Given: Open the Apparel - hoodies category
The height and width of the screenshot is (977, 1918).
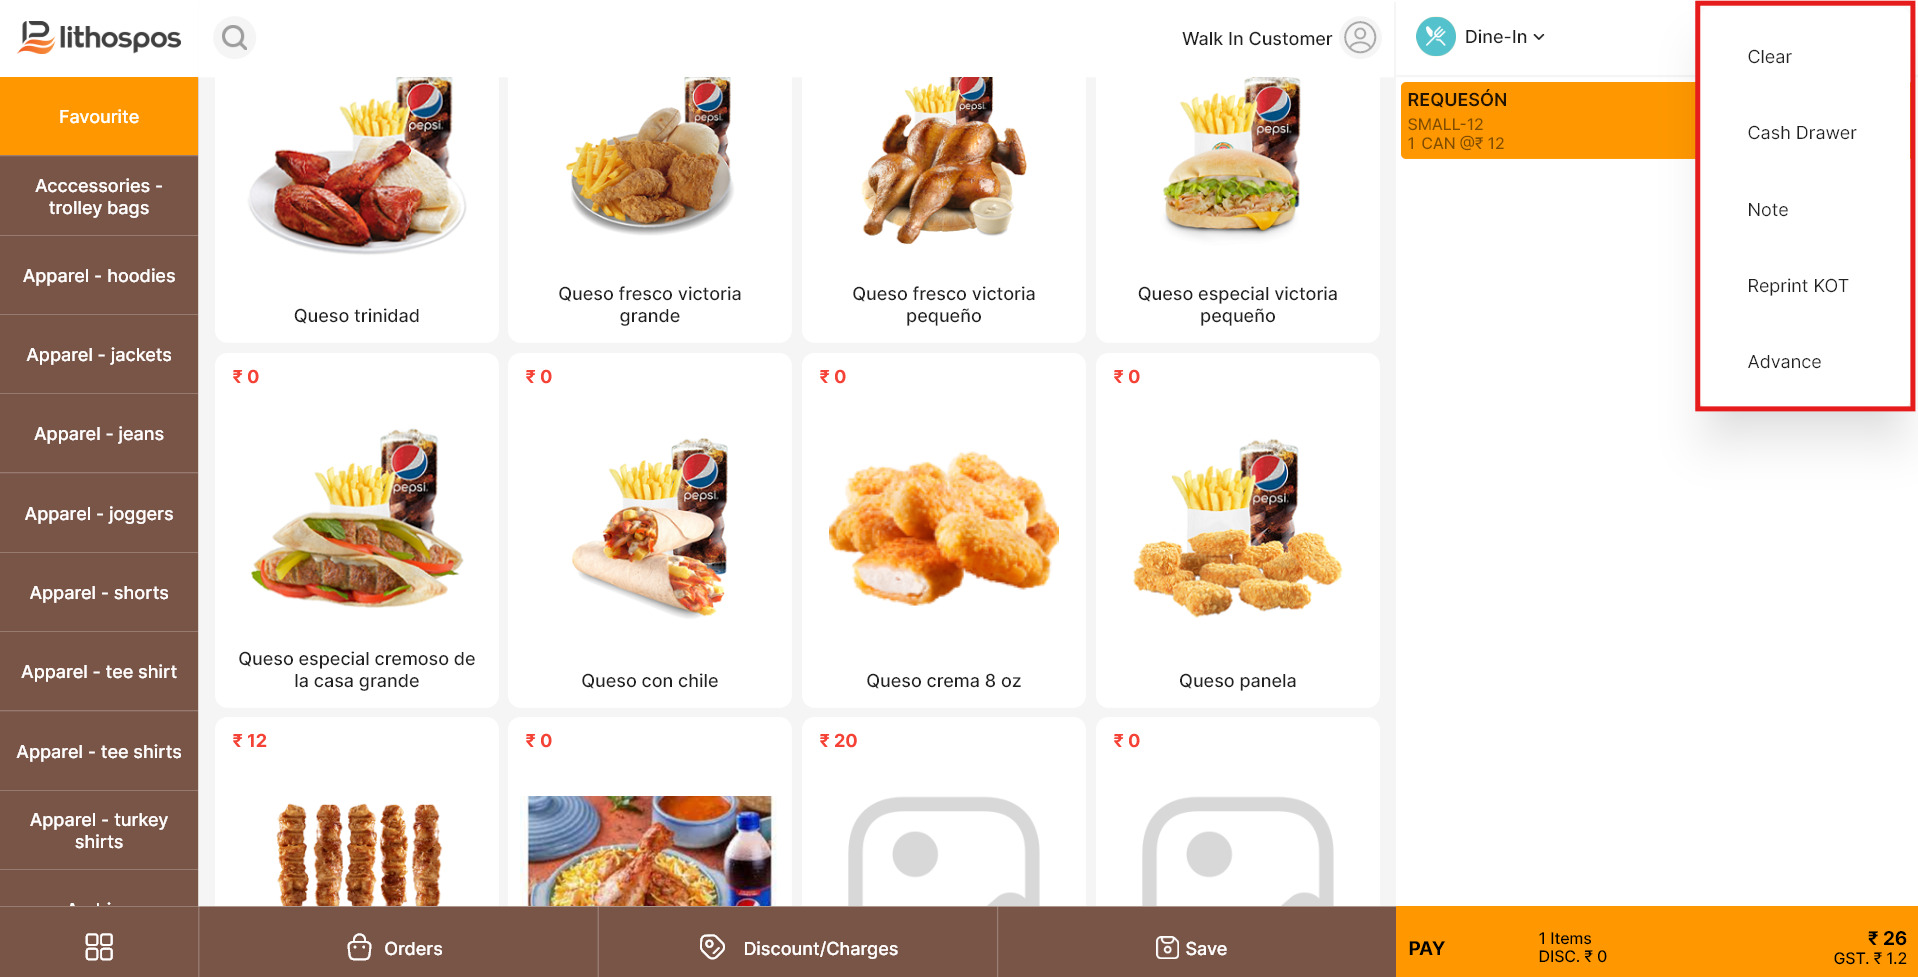Looking at the screenshot, I should tap(99, 276).
